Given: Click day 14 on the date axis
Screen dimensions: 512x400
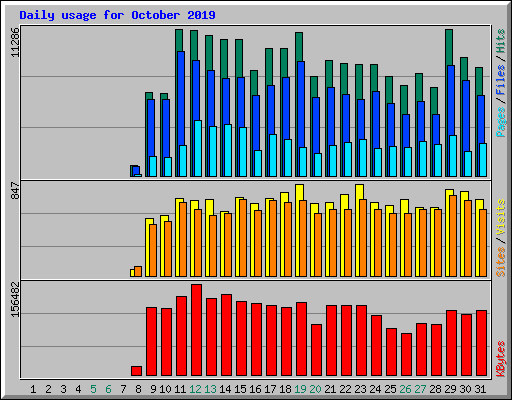Looking at the screenshot, I should [225, 389].
